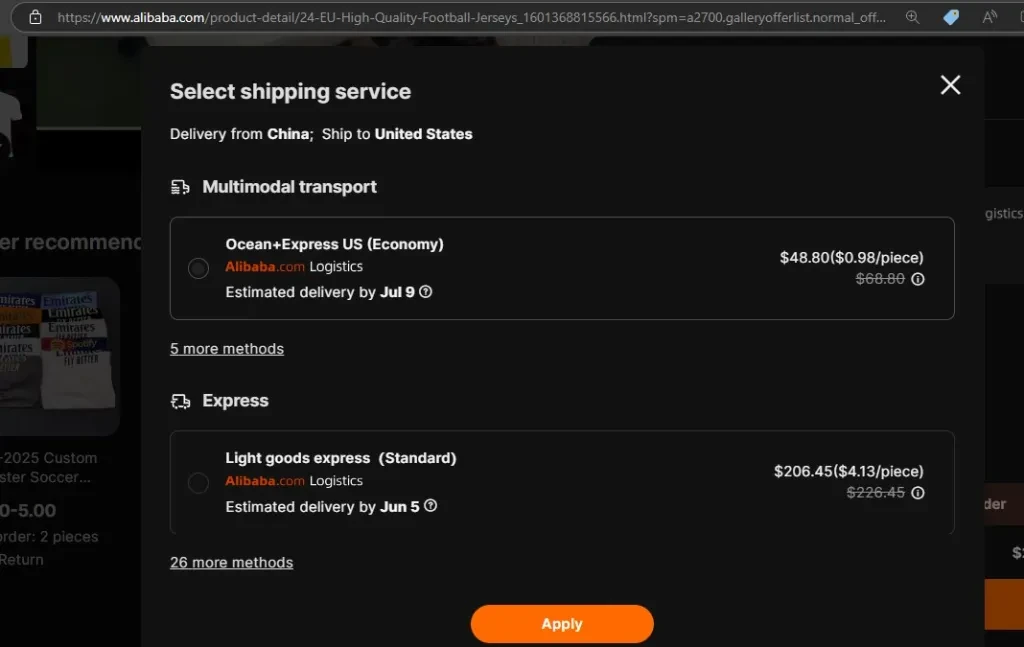Click Ocean+Express US (Economy) title
The width and height of the screenshot is (1024, 647).
point(334,244)
